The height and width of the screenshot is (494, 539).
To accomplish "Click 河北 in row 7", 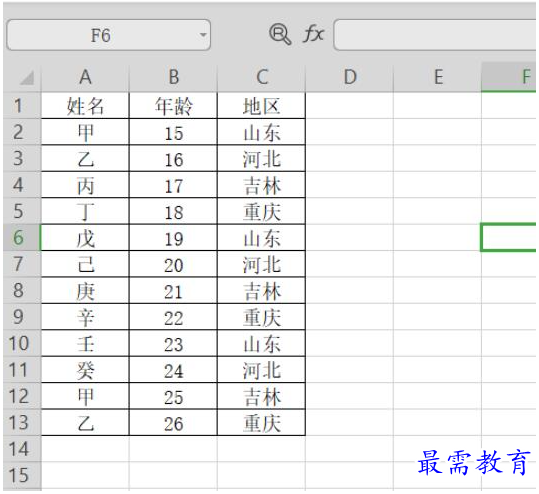I will click(x=262, y=264).
